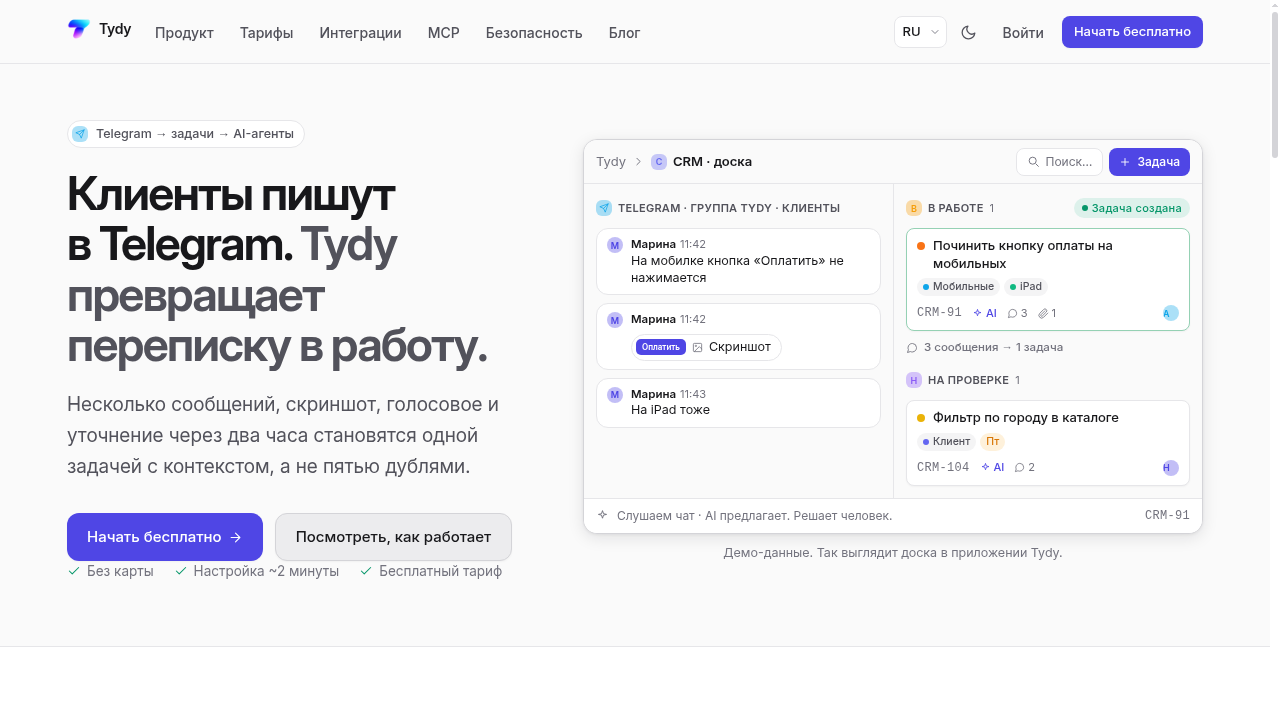
Task: Toggle dark mode moon icon
Action: [968, 32]
